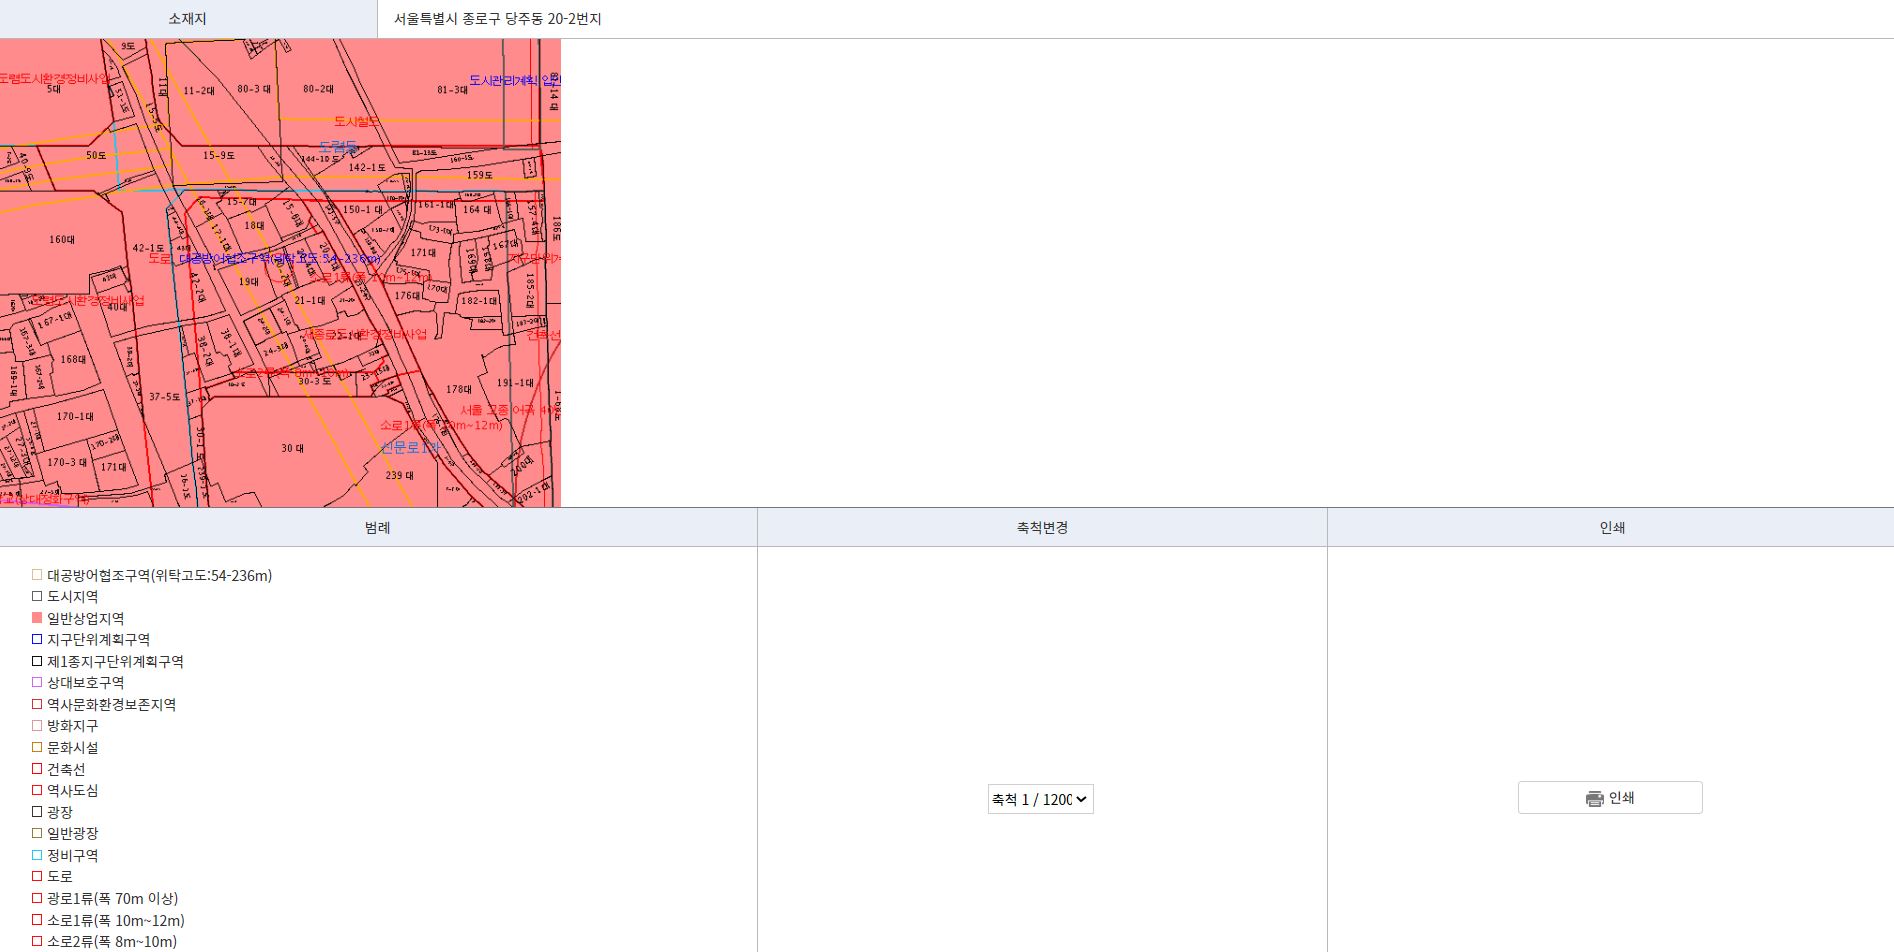Click the 광로1류(폭 70m 이상) legend text

(113, 899)
